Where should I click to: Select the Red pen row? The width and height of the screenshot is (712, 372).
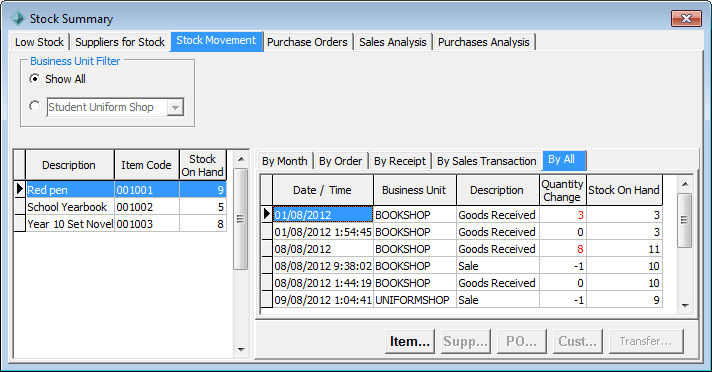click(x=120, y=189)
